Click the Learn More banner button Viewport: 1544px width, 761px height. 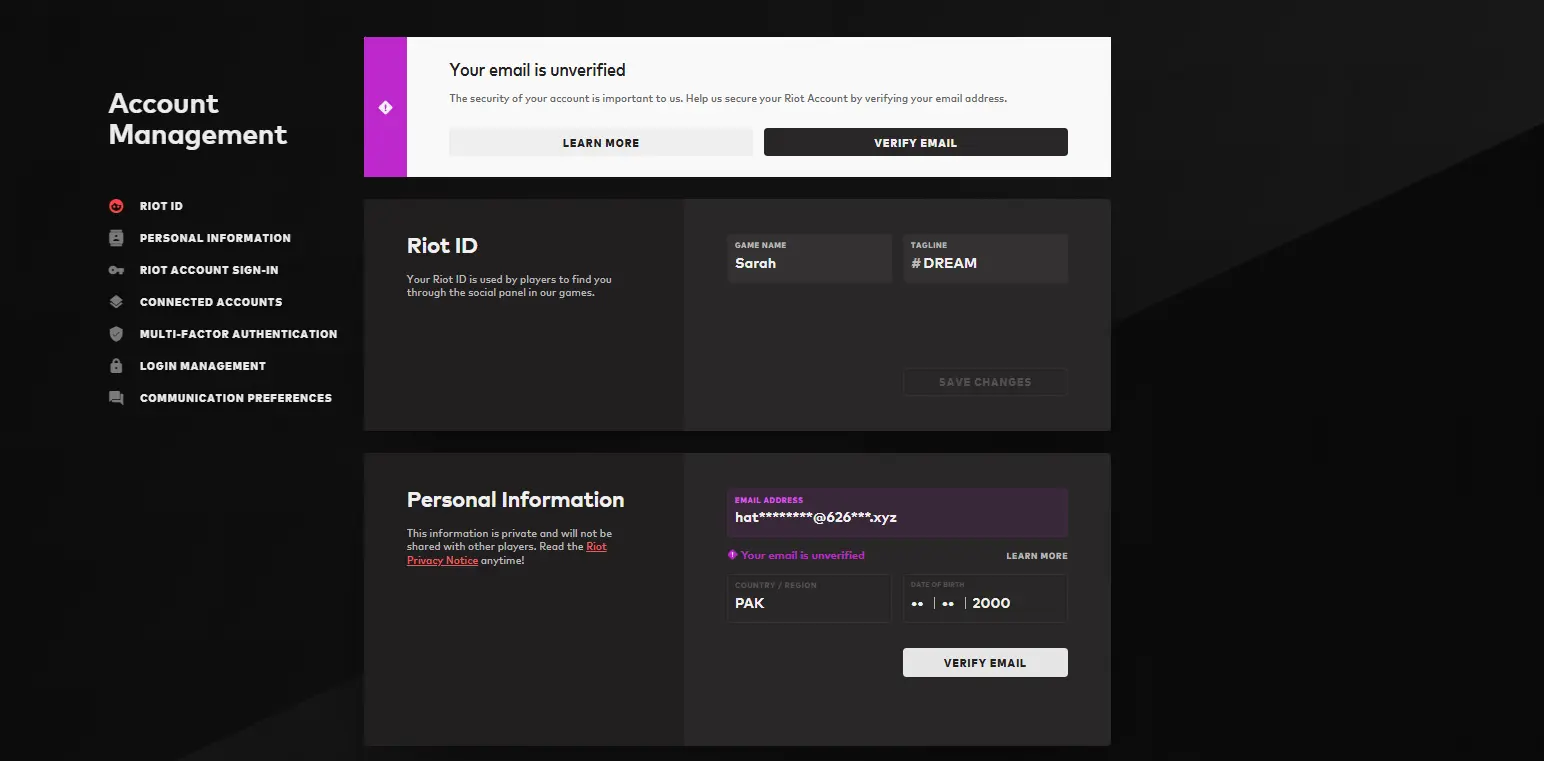click(x=600, y=143)
